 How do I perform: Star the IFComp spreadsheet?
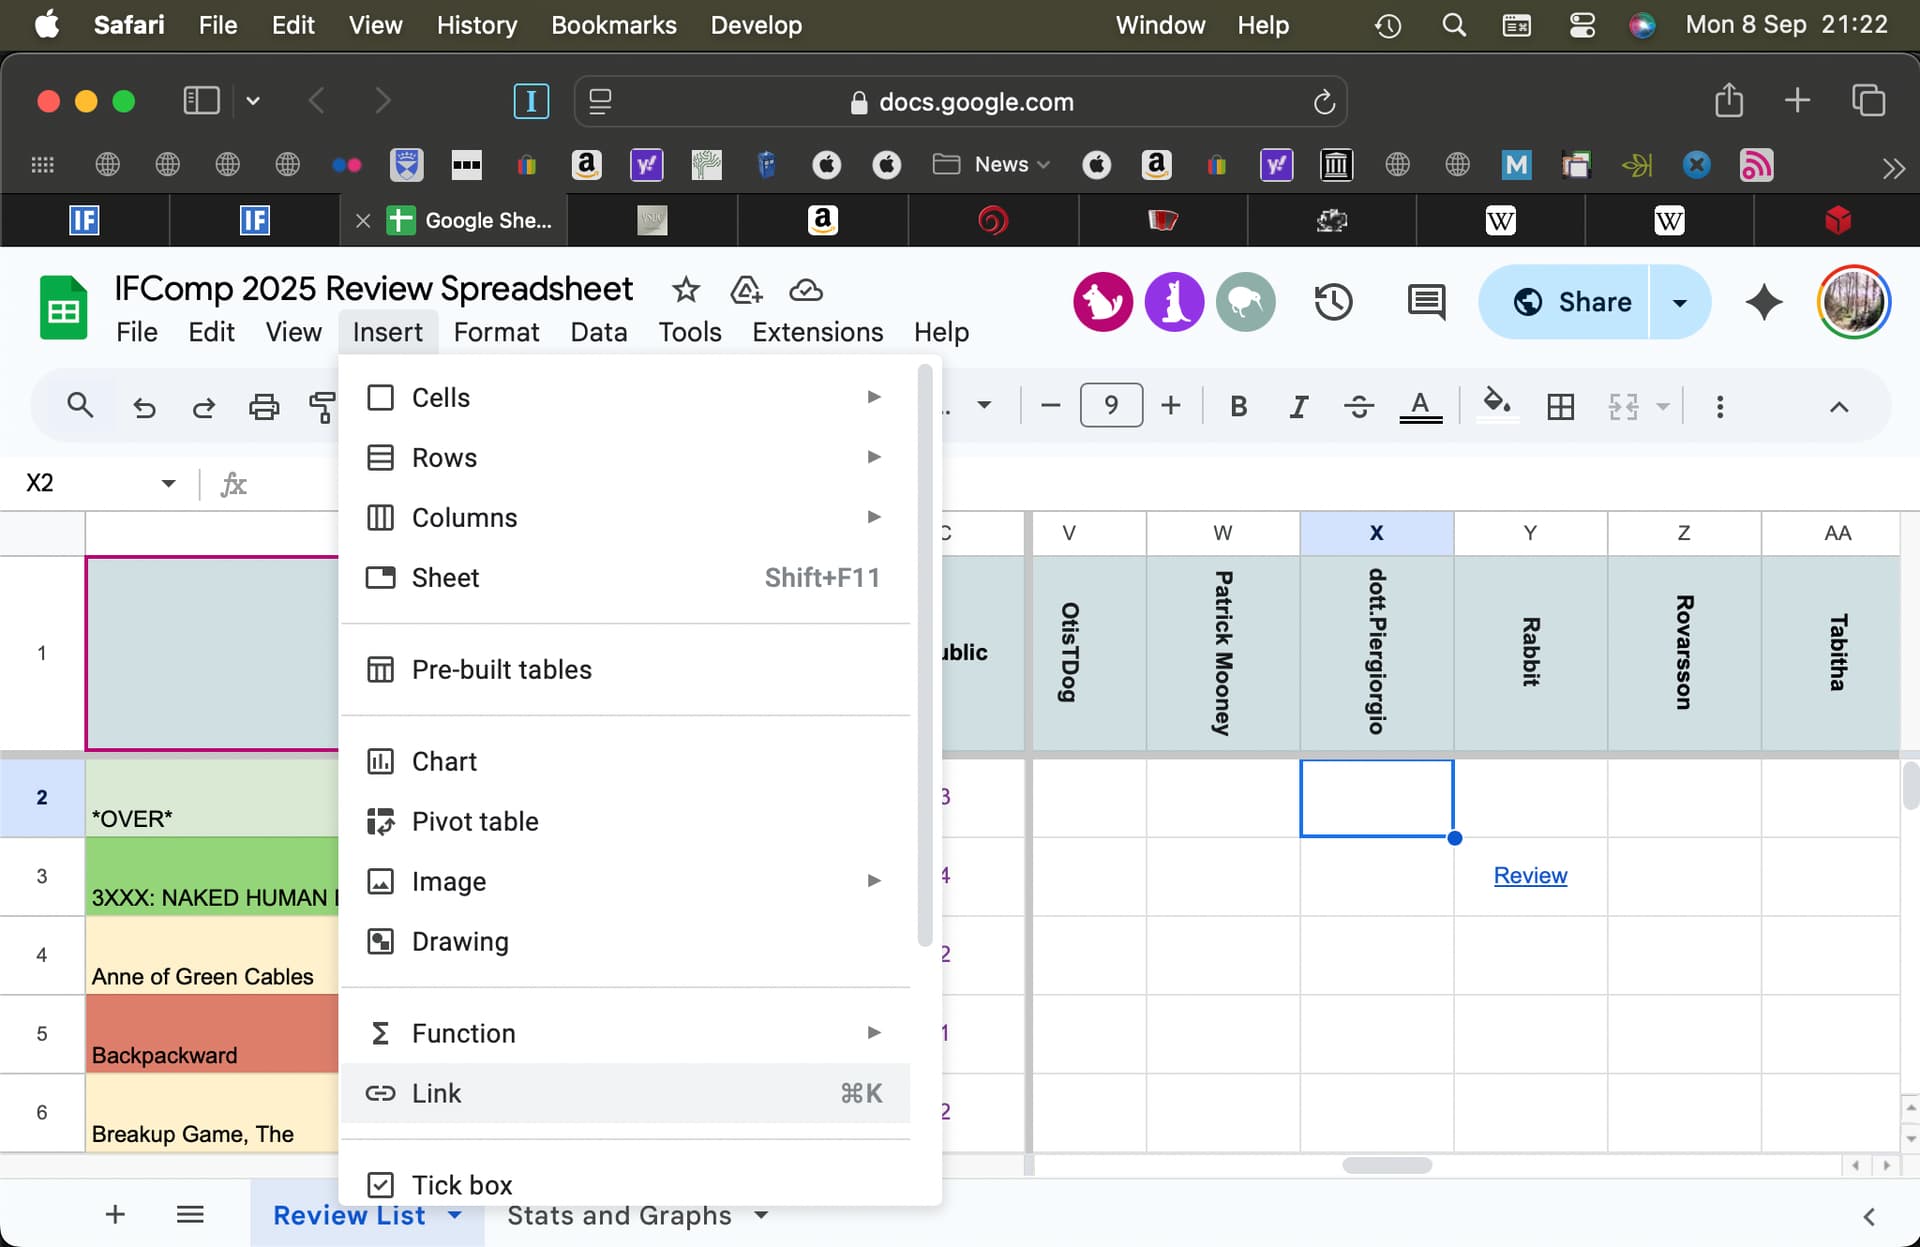pyautogui.click(x=685, y=290)
